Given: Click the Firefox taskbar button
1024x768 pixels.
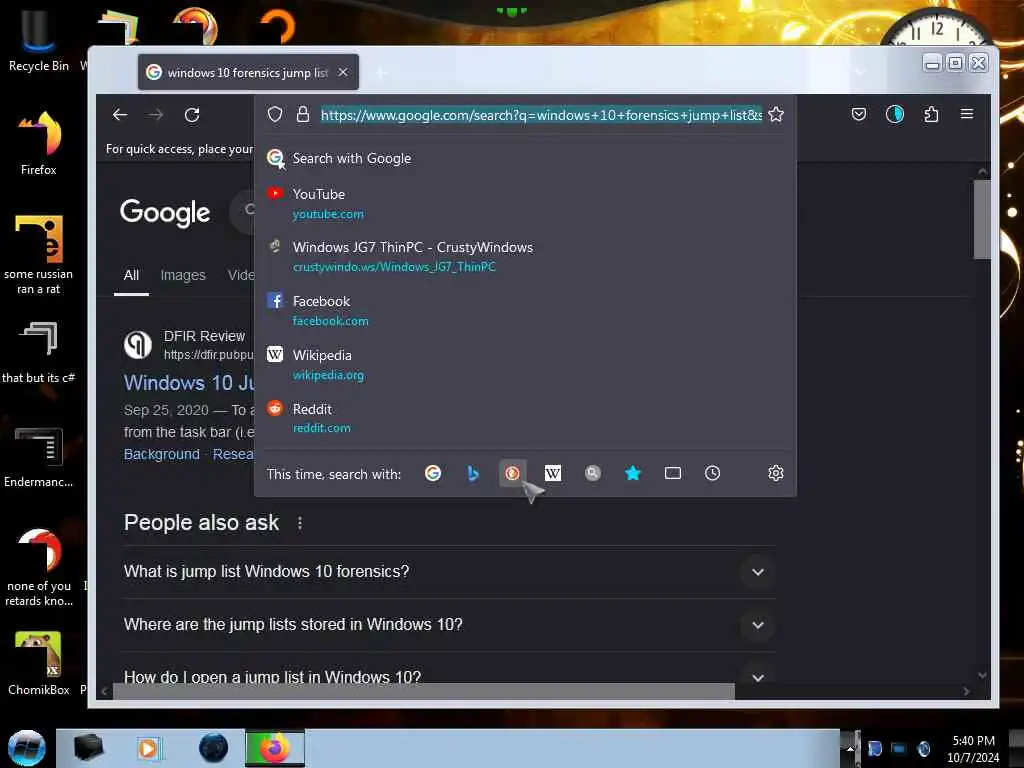Looking at the screenshot, I should [x=275, y=748].
